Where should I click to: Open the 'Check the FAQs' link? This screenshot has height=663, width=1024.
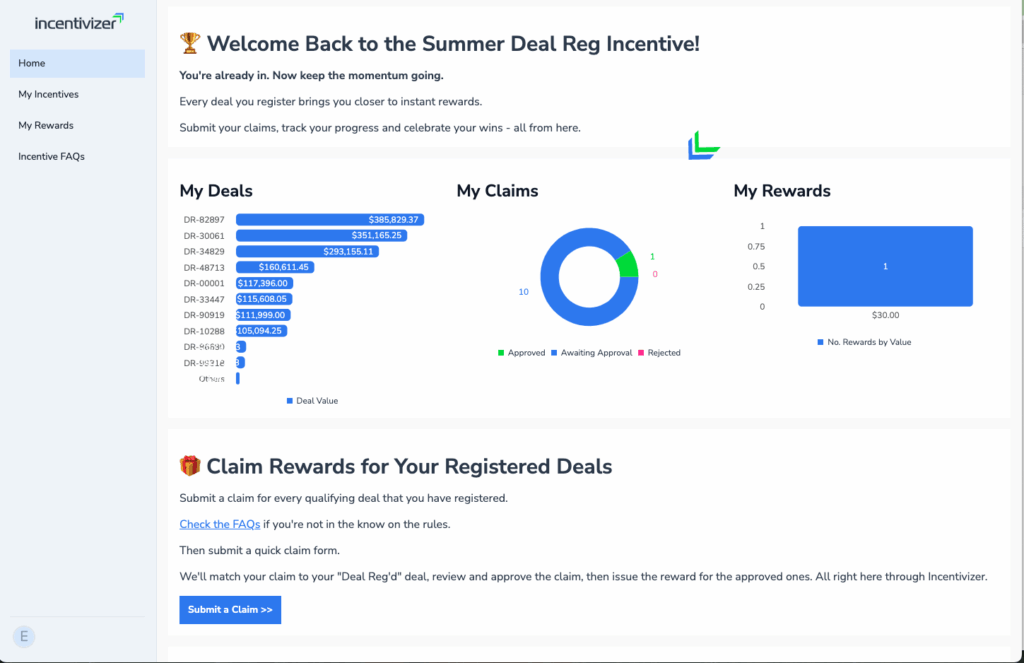coord(219,524)
